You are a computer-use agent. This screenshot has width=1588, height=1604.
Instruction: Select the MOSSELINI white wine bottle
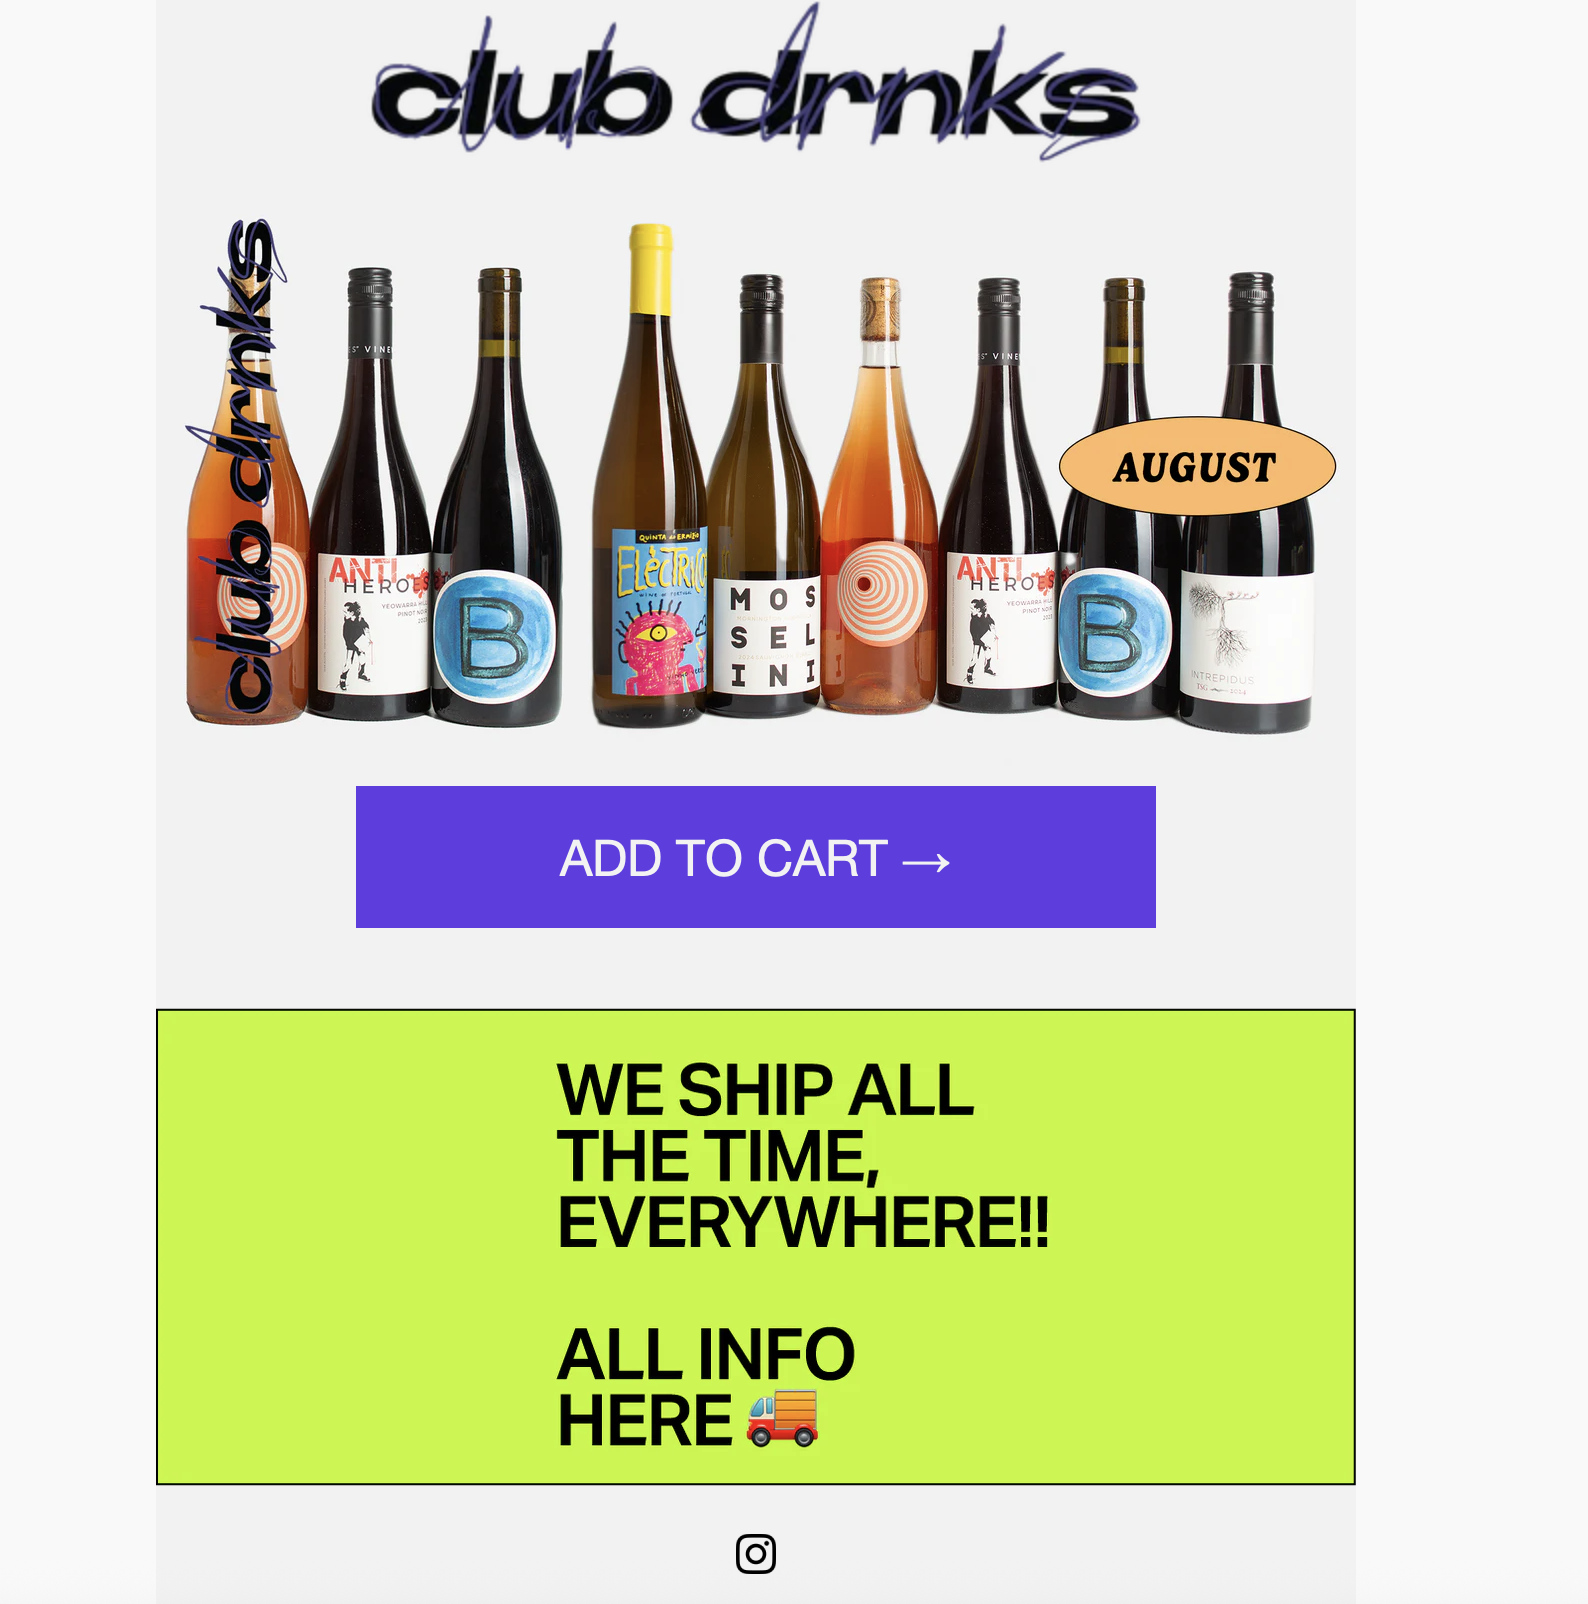pos(764,496)
